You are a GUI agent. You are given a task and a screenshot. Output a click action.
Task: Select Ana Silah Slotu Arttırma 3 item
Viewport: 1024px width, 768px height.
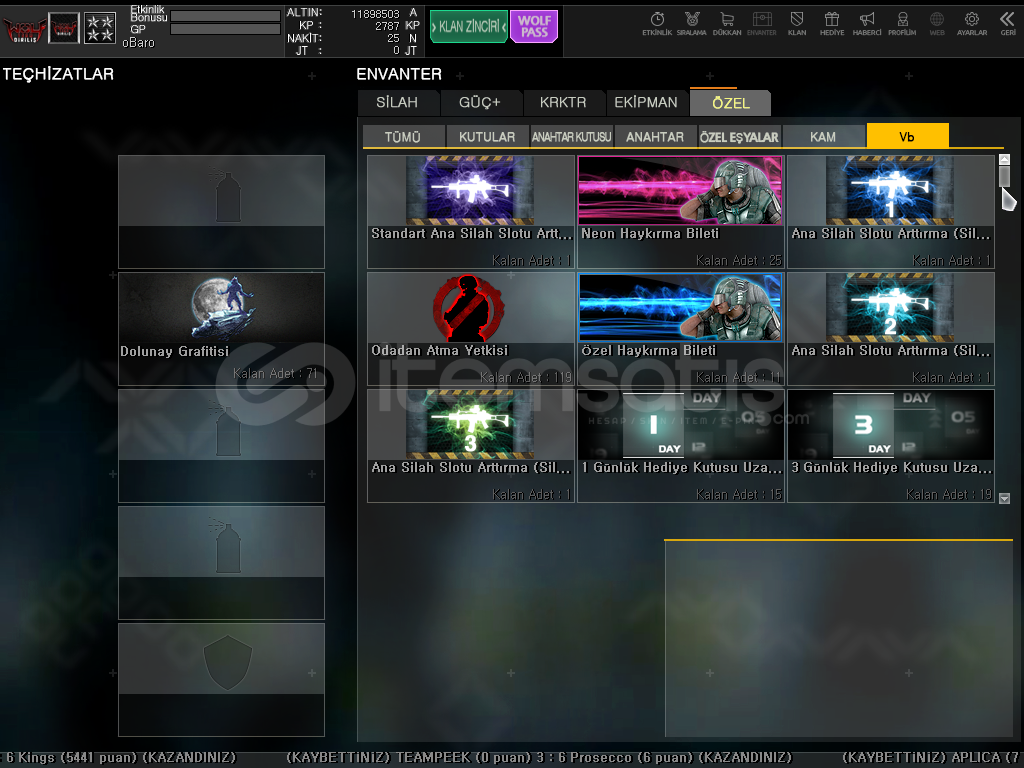470,446
